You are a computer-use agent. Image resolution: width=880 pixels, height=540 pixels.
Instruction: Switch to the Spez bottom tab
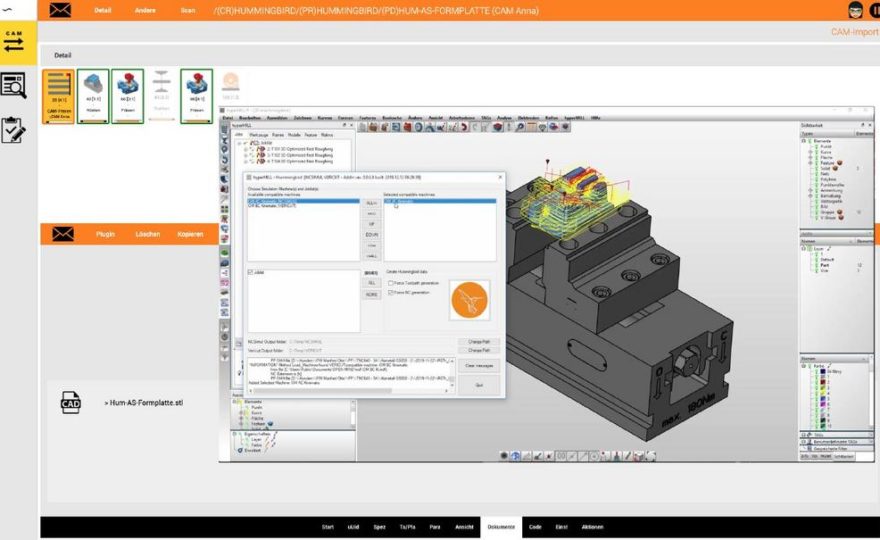(379, 527)
